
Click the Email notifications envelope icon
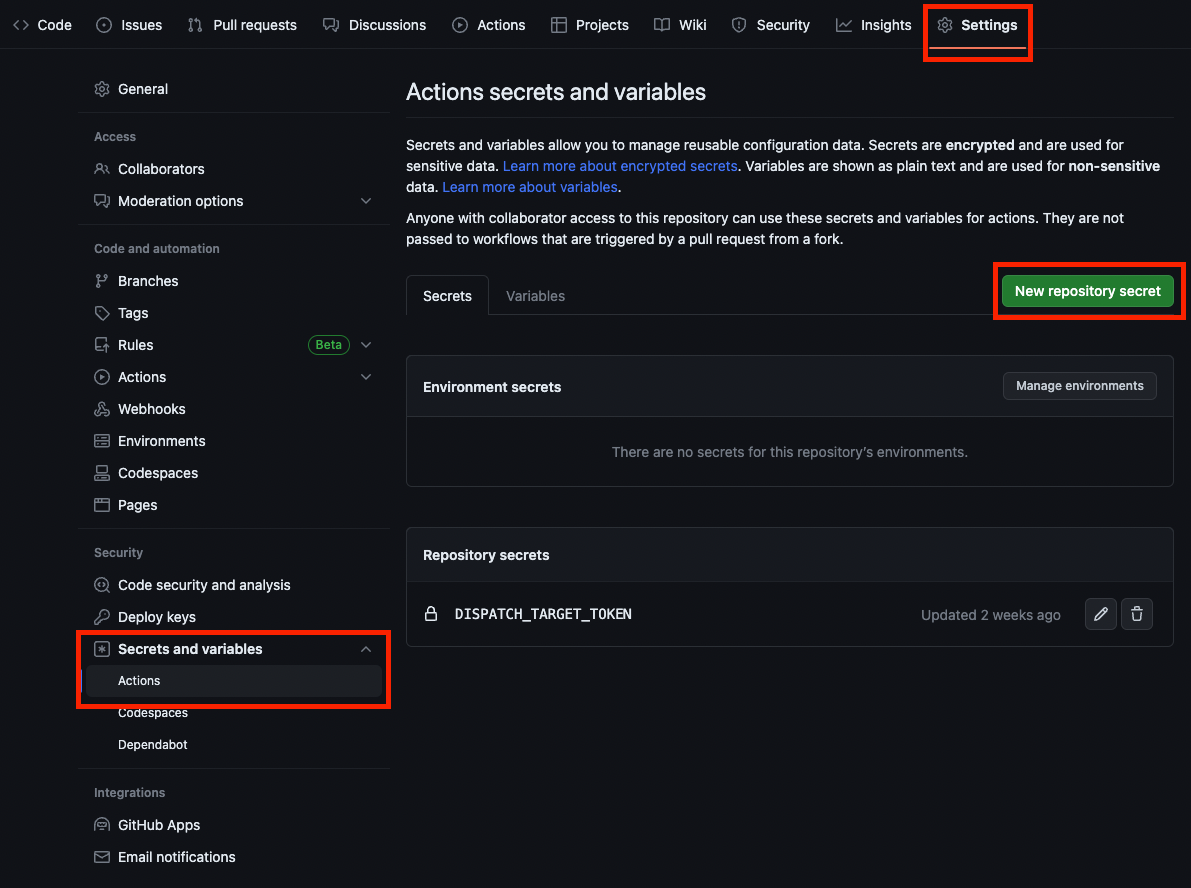[102, 857]
